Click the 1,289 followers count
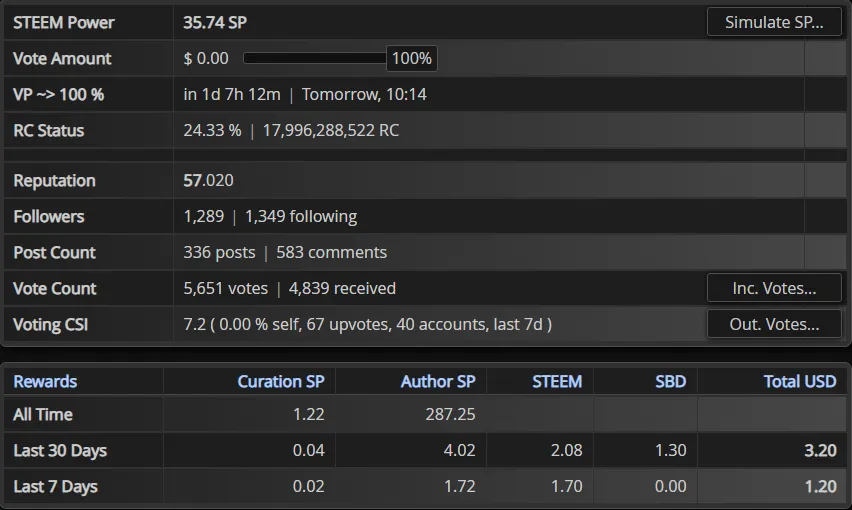852x510 pixels. coord(204,216)
